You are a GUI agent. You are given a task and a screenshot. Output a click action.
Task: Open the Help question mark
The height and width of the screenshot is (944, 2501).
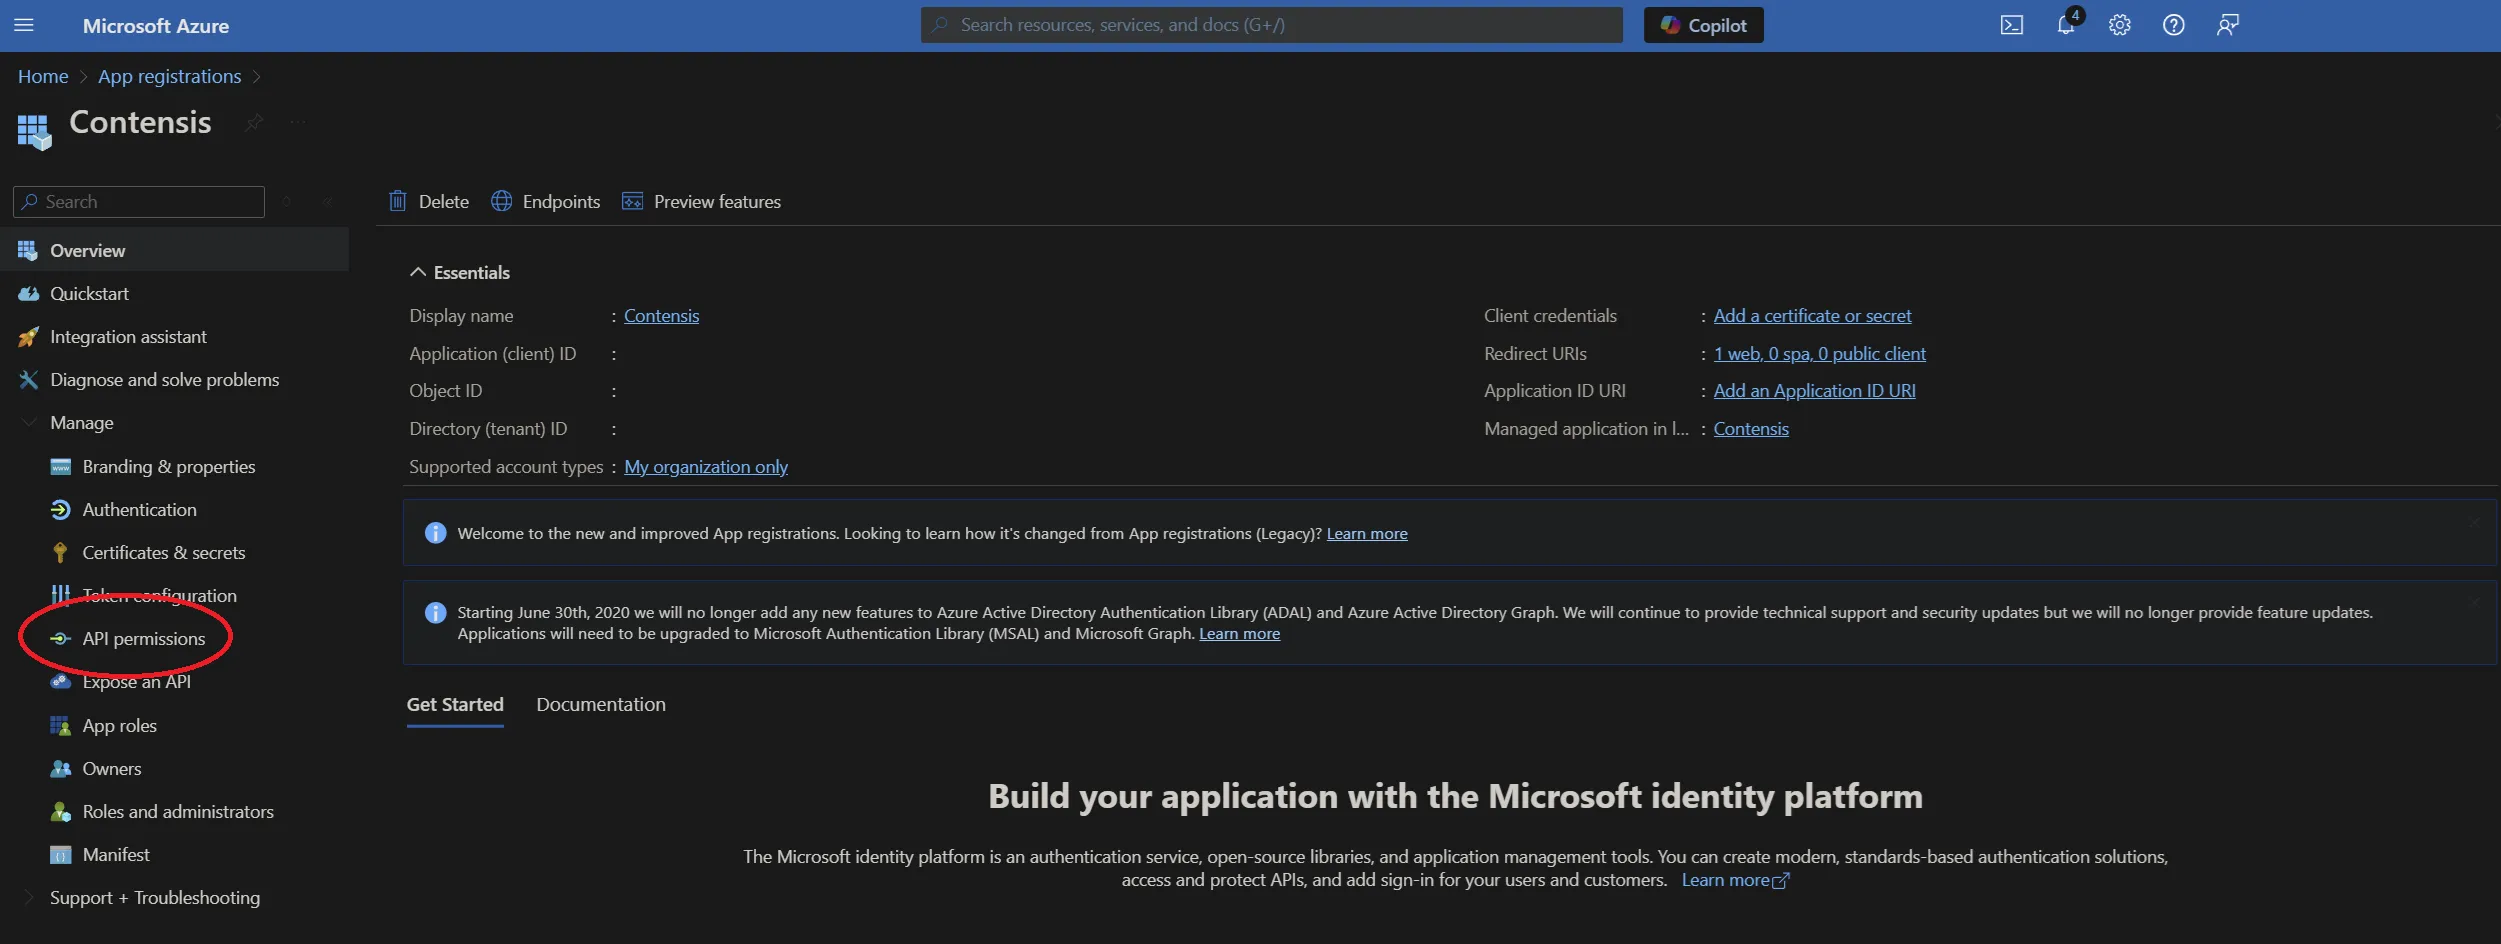(x=2173, y=25)
